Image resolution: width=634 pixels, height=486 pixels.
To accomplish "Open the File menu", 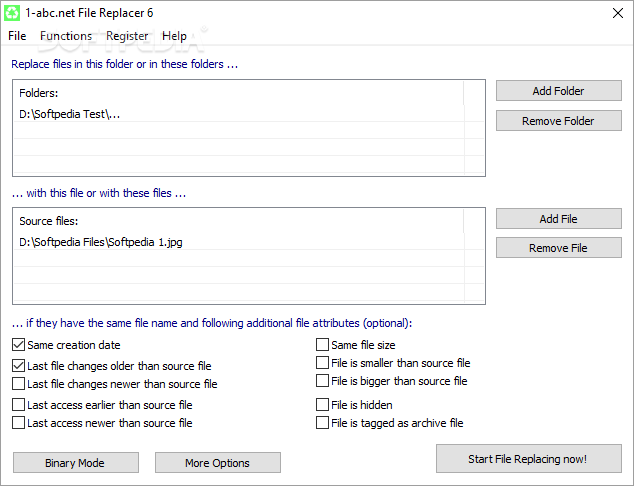I will [17, 36].
